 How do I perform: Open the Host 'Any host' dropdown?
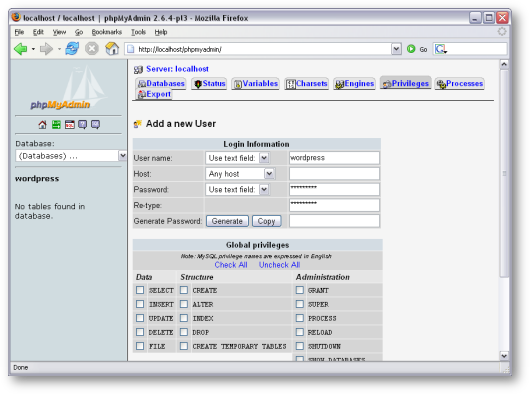pyautogui.click(x=240, y=174)
